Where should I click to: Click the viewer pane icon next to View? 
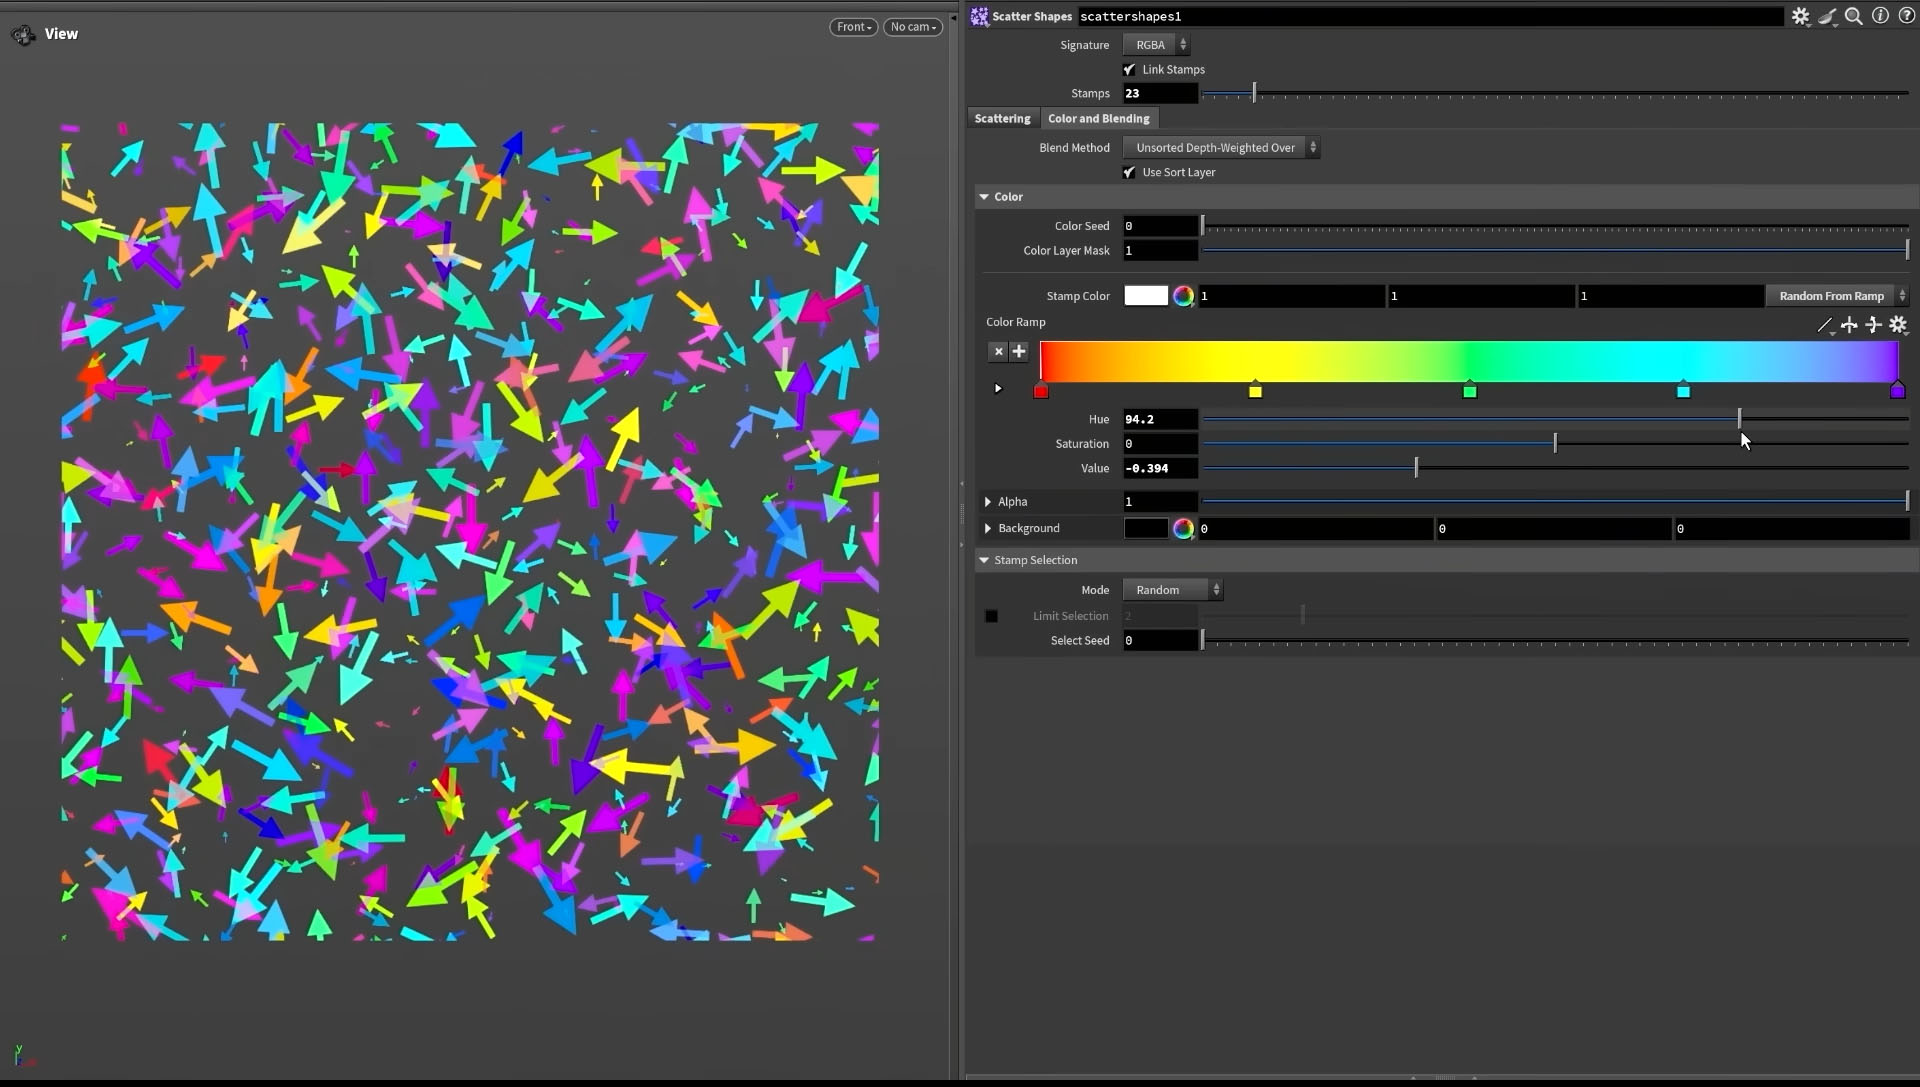pos(23,35)
